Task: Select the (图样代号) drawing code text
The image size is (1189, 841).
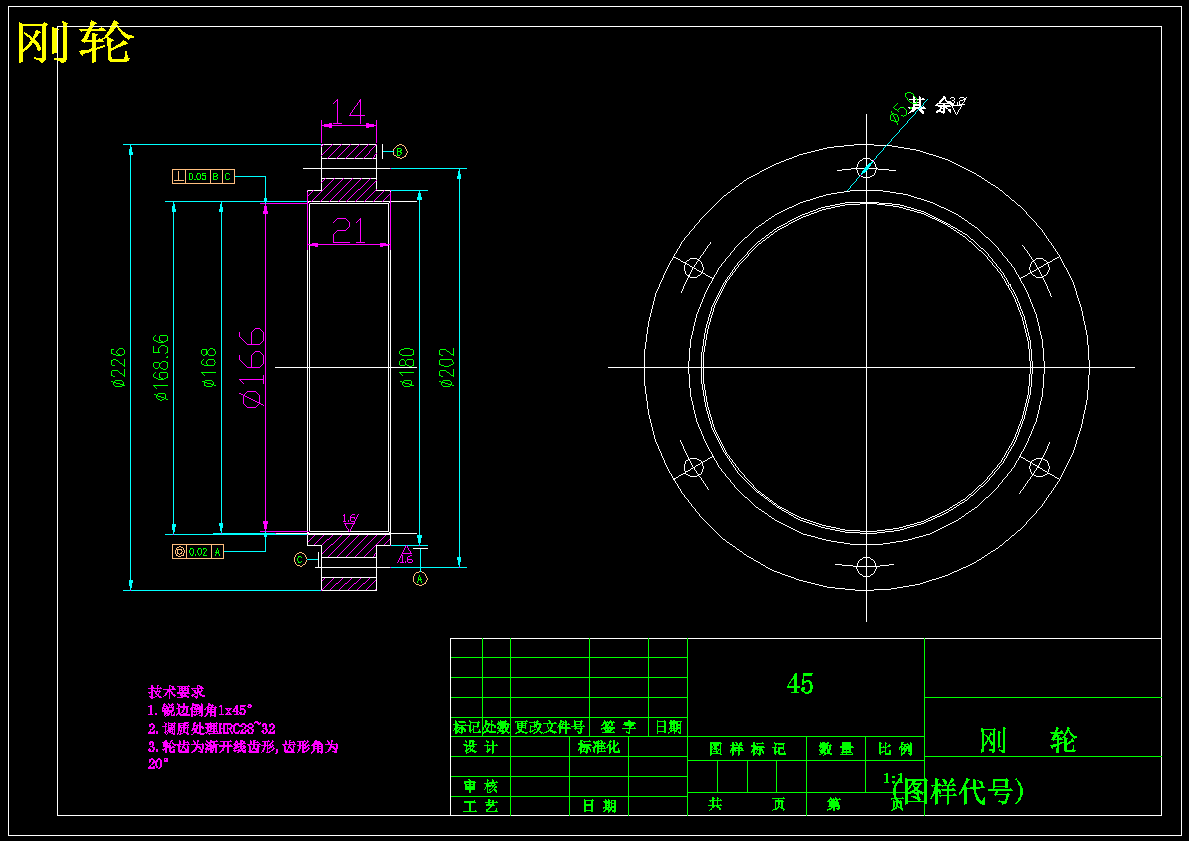Action: pos(958,792)
